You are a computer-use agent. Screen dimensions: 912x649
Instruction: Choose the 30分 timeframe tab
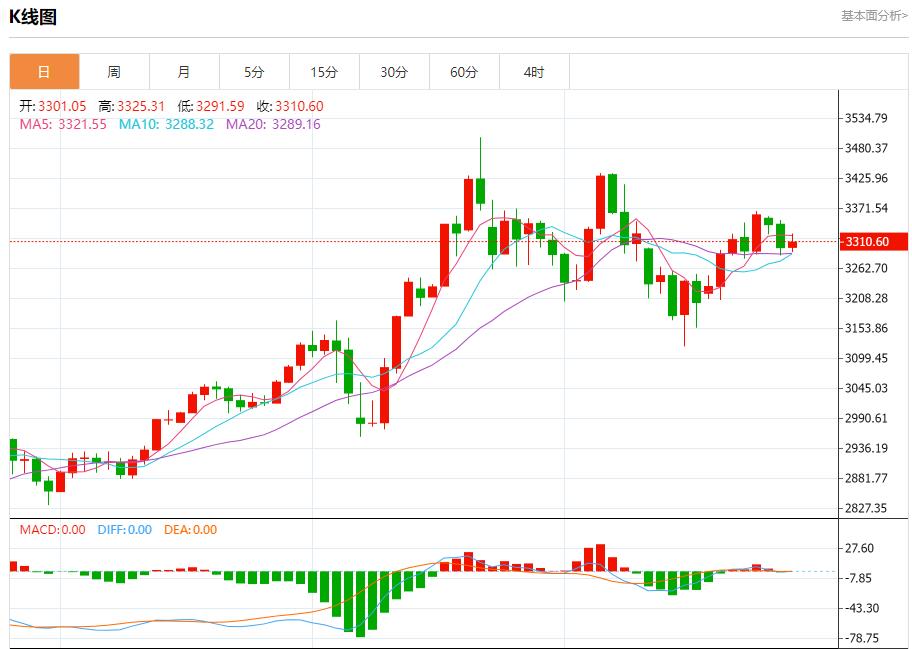pos(394,72)
